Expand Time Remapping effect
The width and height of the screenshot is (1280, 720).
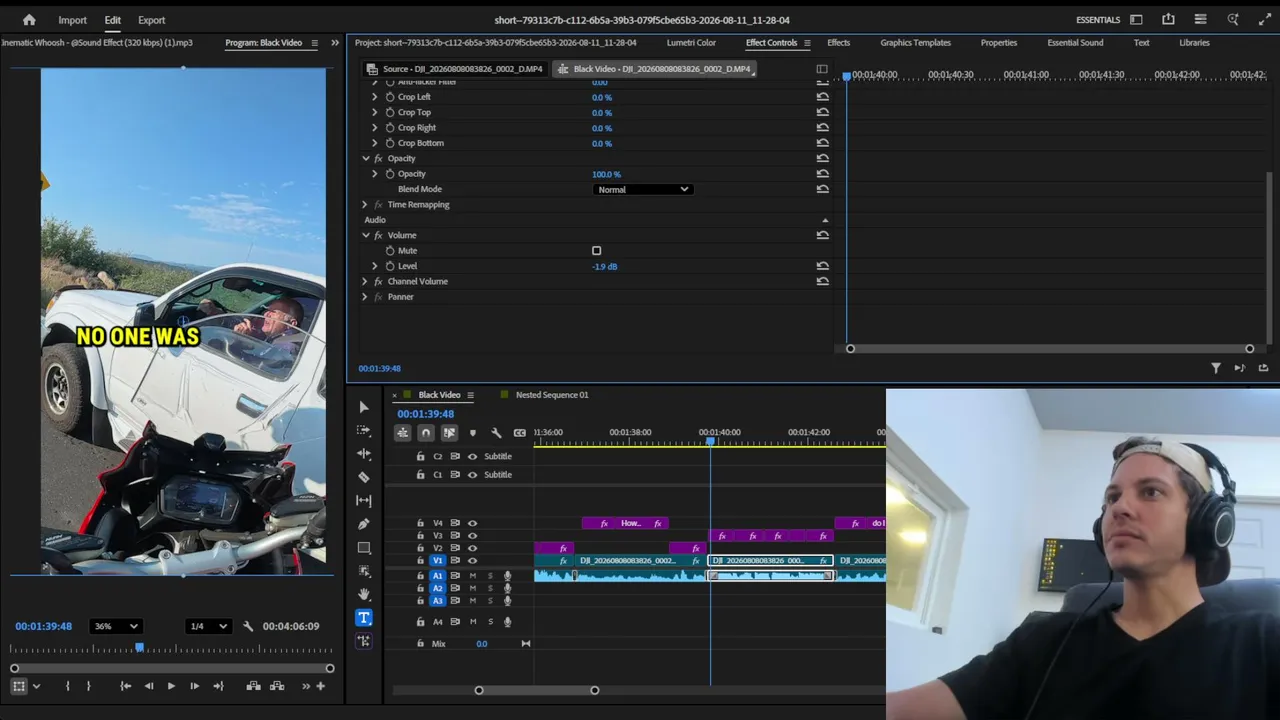point(365,205)
